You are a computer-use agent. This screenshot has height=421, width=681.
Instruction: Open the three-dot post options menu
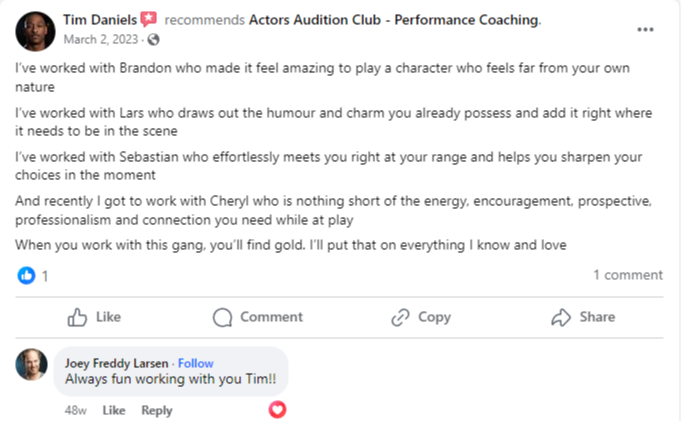(645, 29)
